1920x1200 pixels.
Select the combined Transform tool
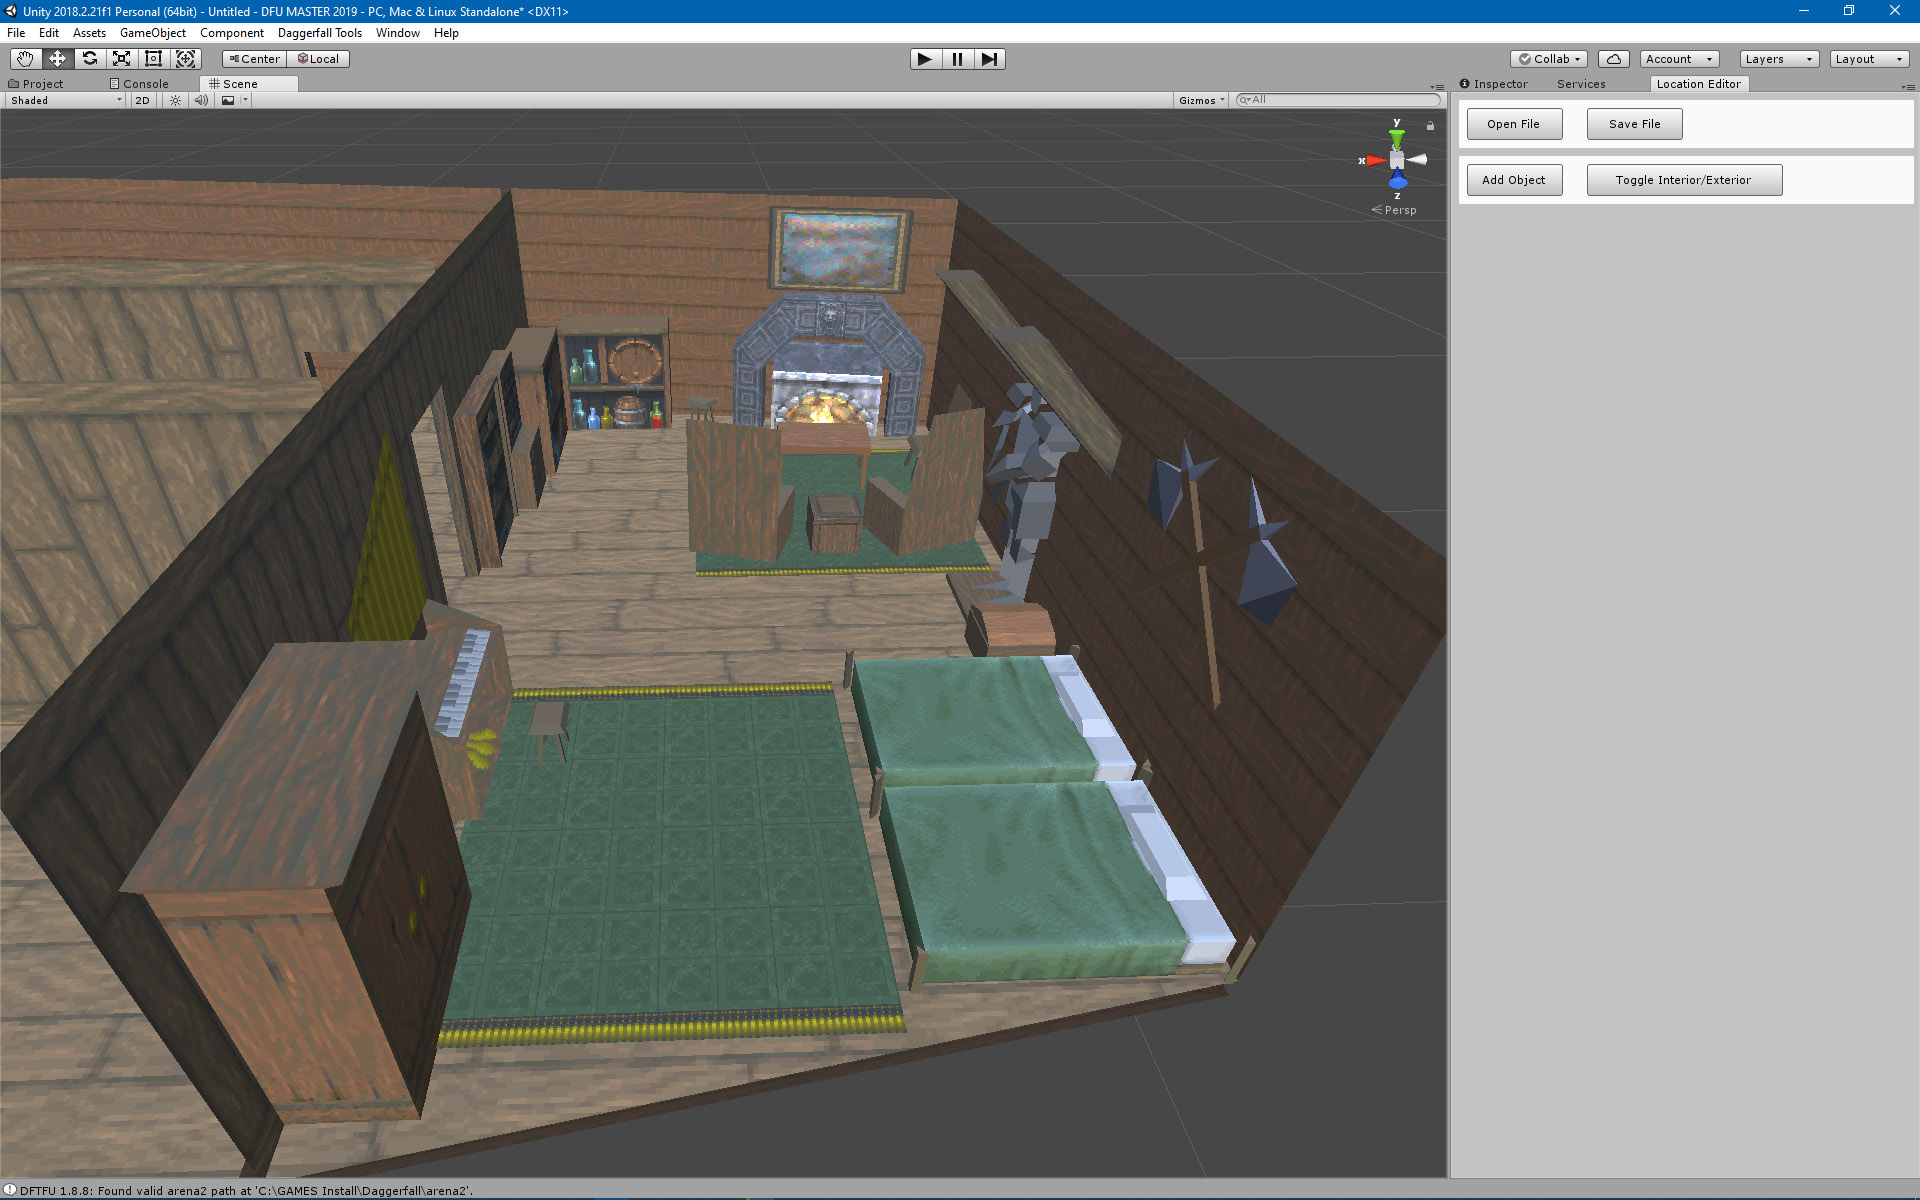coord(186,59)
